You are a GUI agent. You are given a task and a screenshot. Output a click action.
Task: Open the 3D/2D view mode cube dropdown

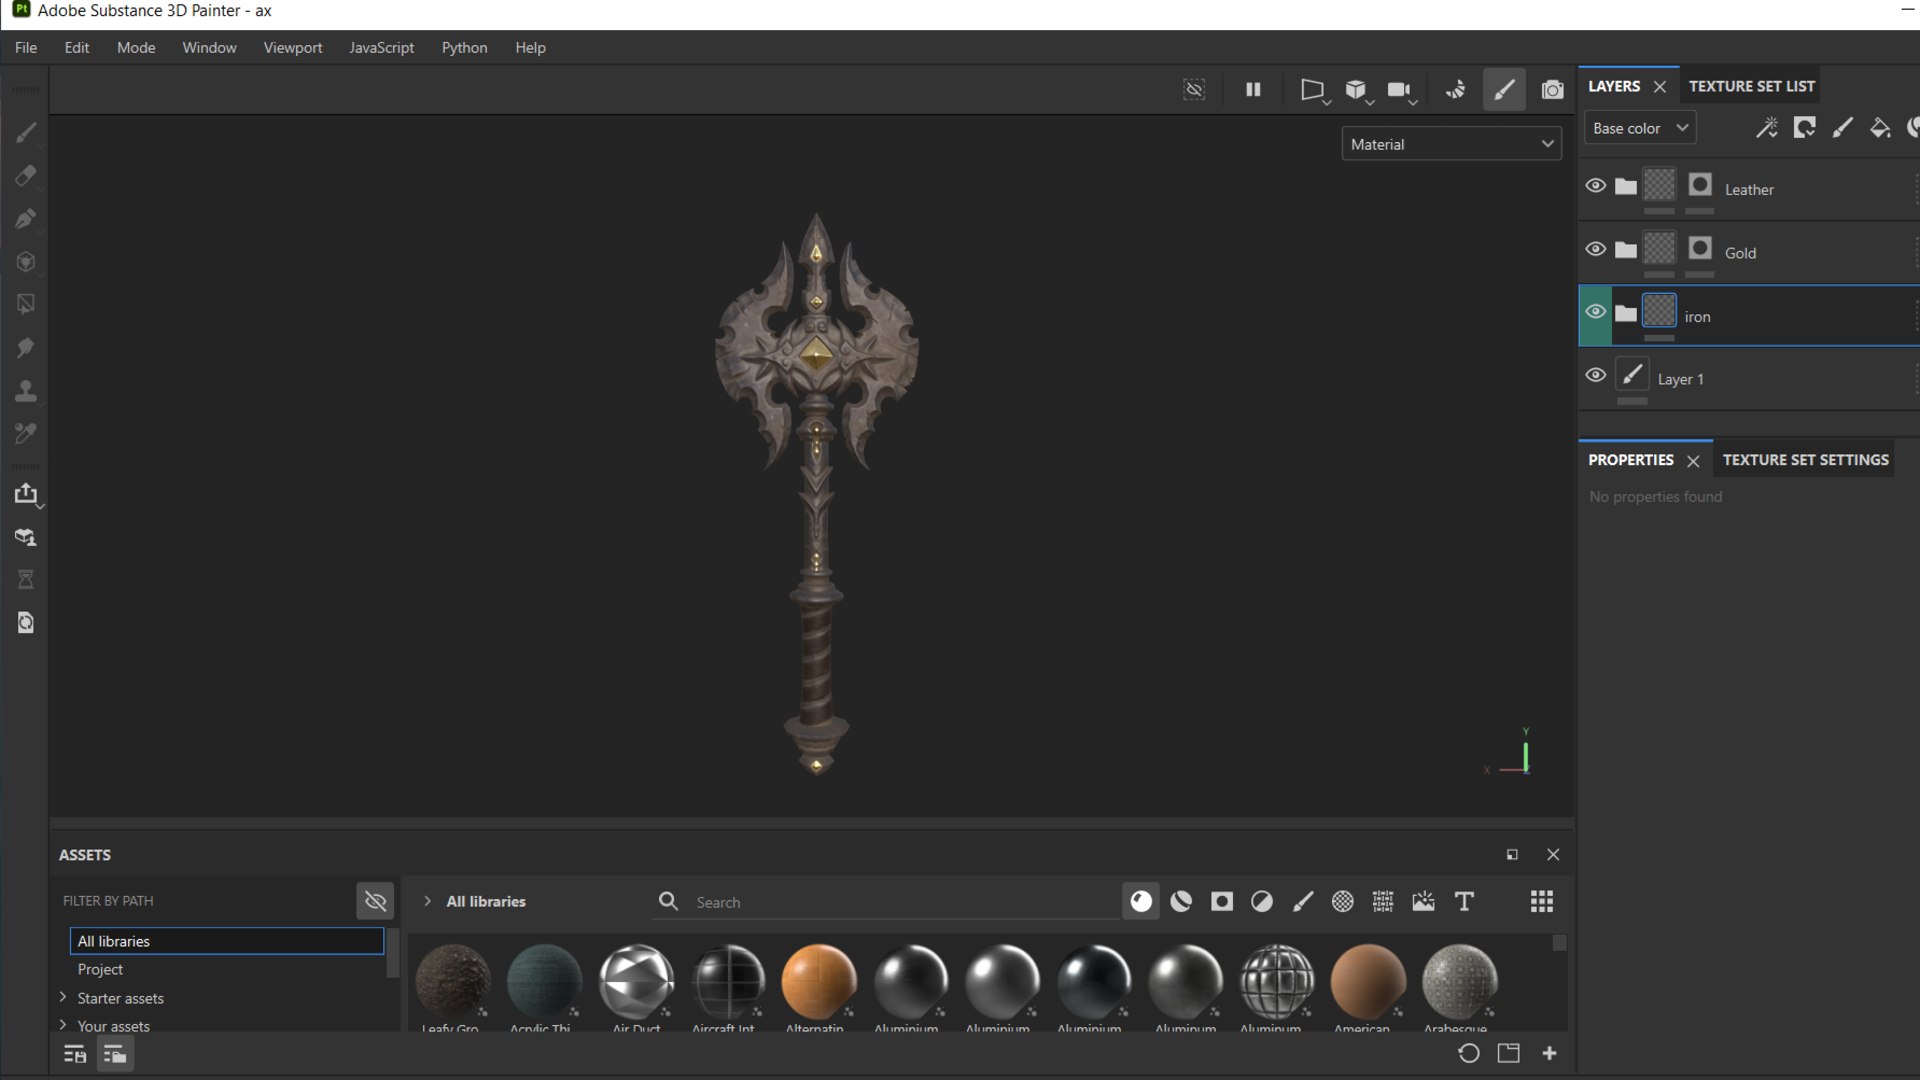click(x=1358, y=90)
